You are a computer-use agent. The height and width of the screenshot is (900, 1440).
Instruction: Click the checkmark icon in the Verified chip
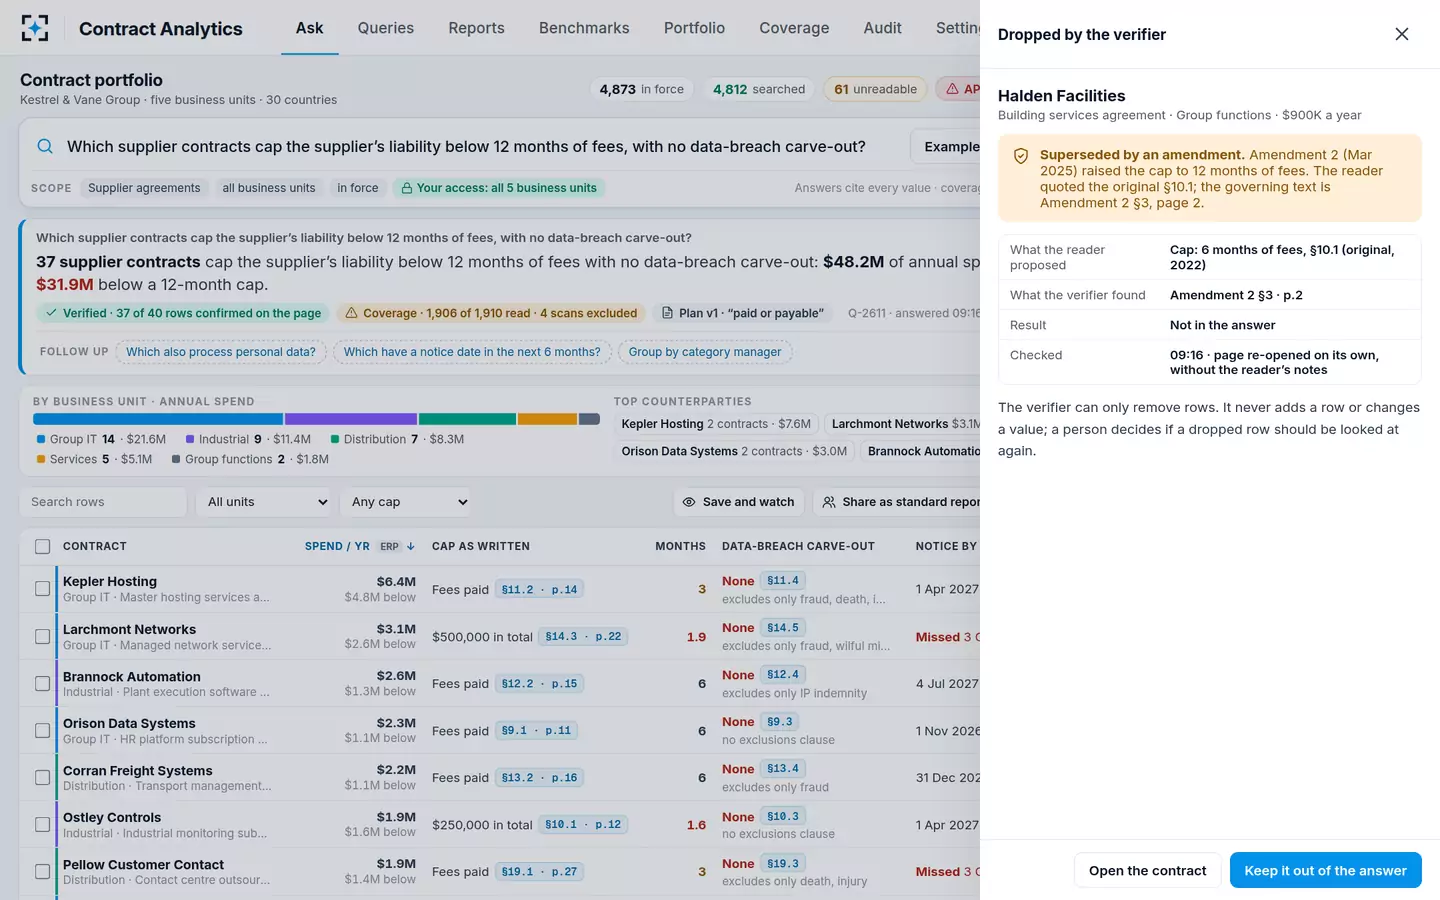(x=51, y=313)
